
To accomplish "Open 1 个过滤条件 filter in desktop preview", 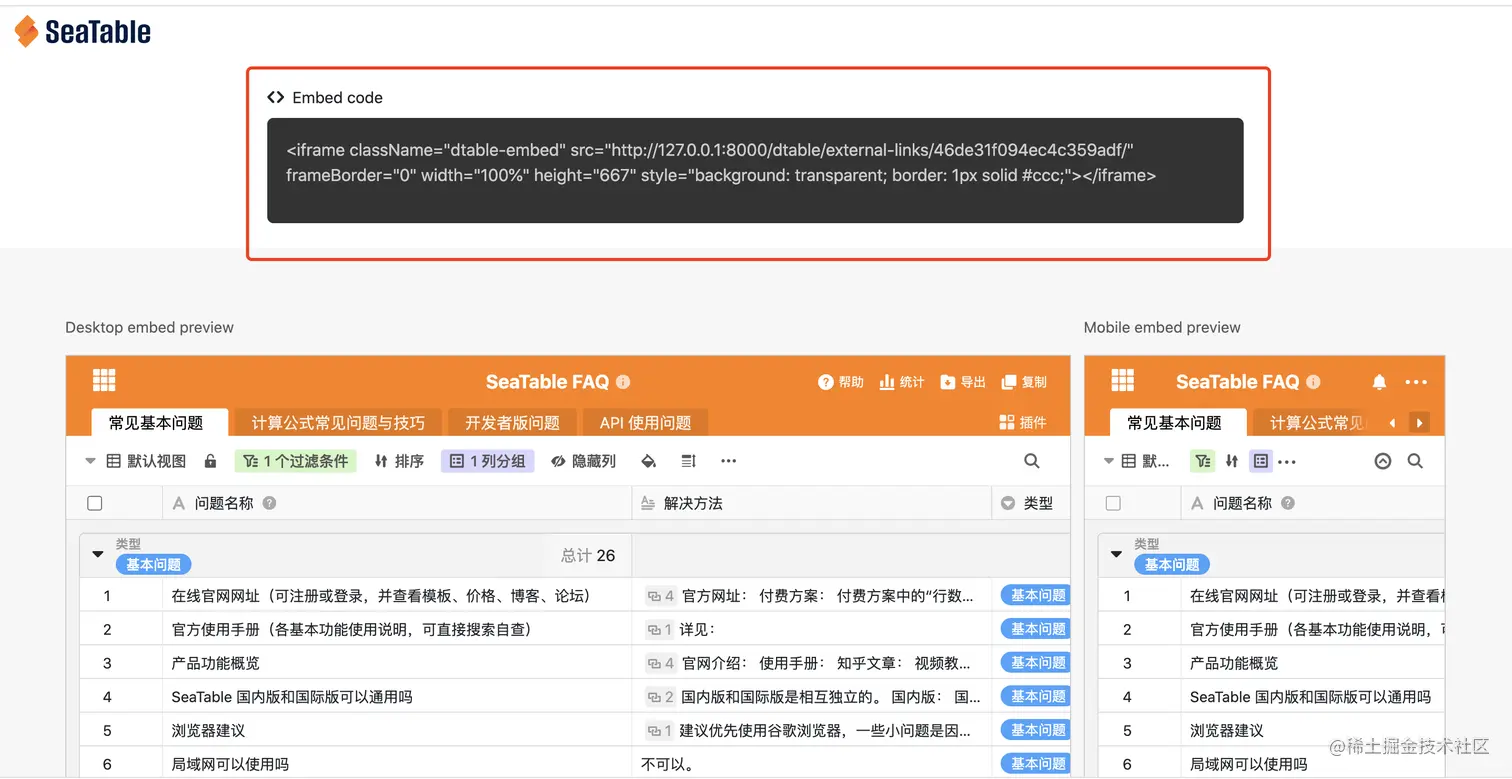I will tap(296, 461).
